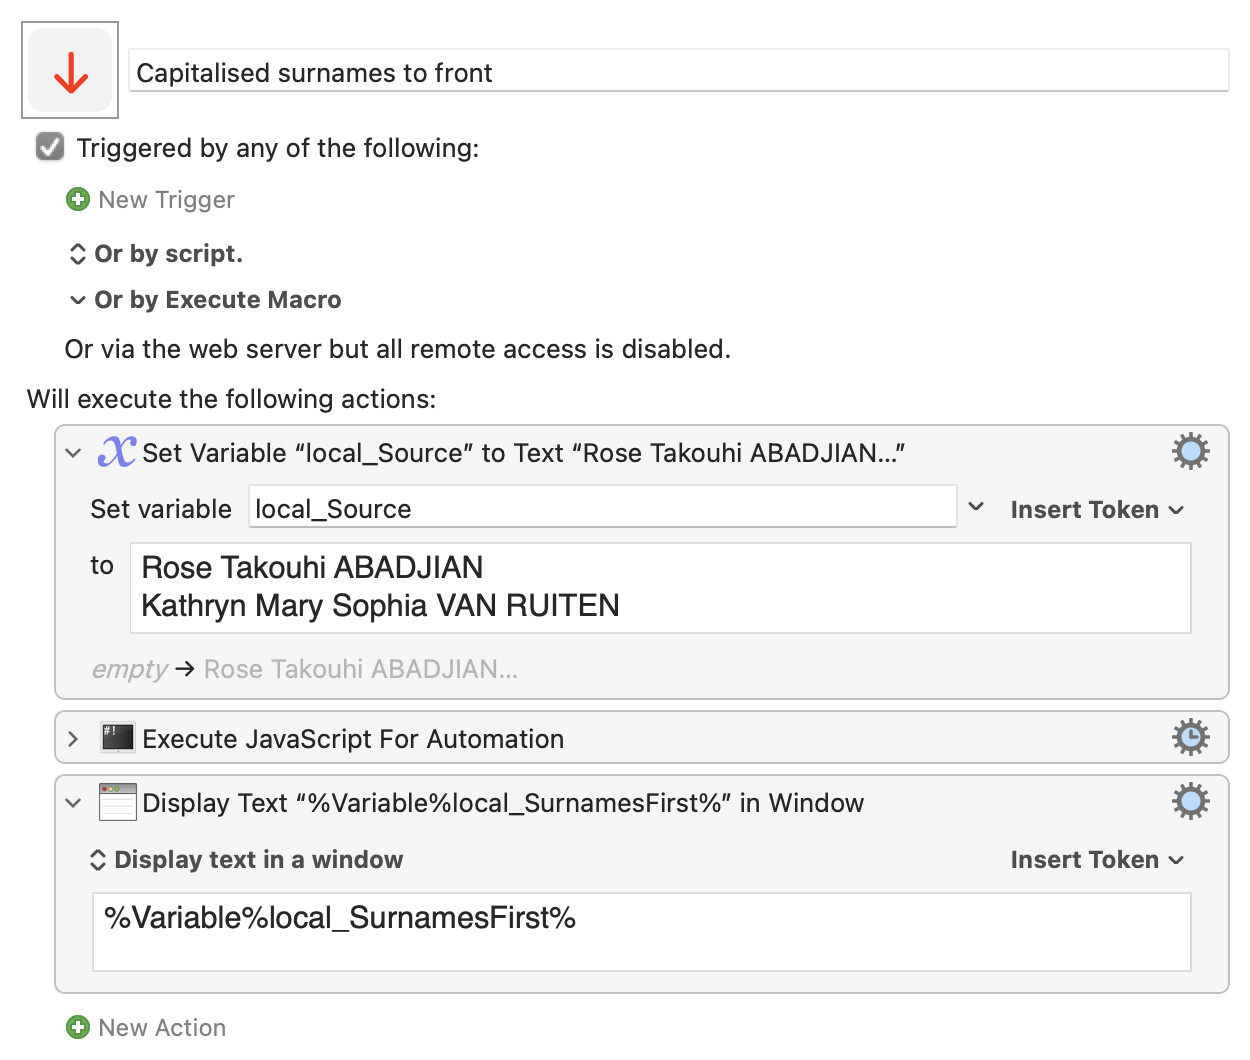Click the Display Text window icon
This screenshot has height=1060, width=1250.
[118, 802]
